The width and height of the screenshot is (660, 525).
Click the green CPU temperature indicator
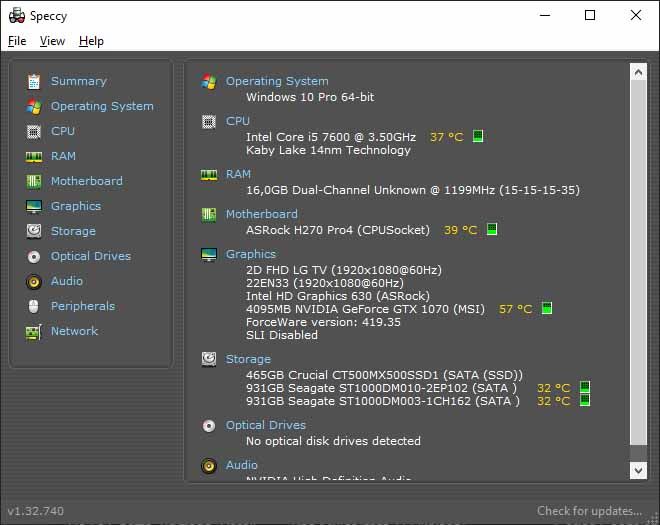tap(478, 136)
